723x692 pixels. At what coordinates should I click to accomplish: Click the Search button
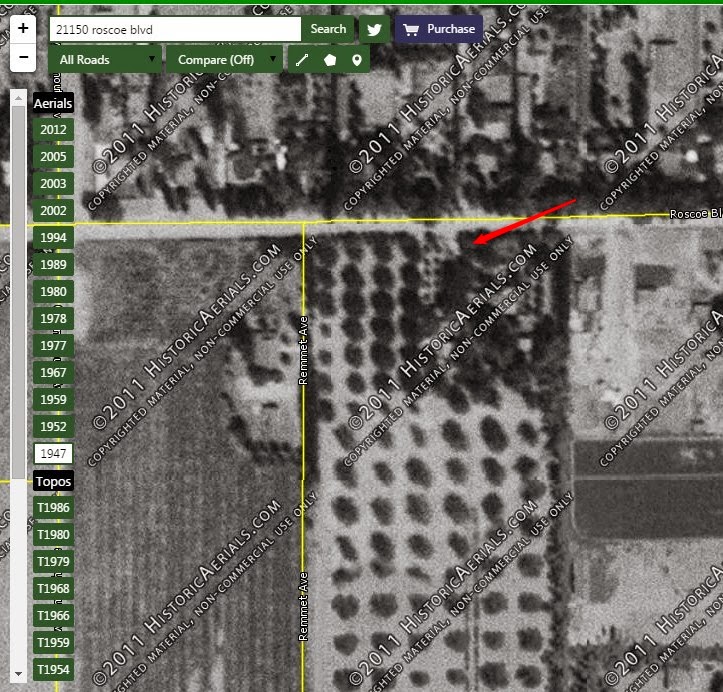click(x=328, y=29)
